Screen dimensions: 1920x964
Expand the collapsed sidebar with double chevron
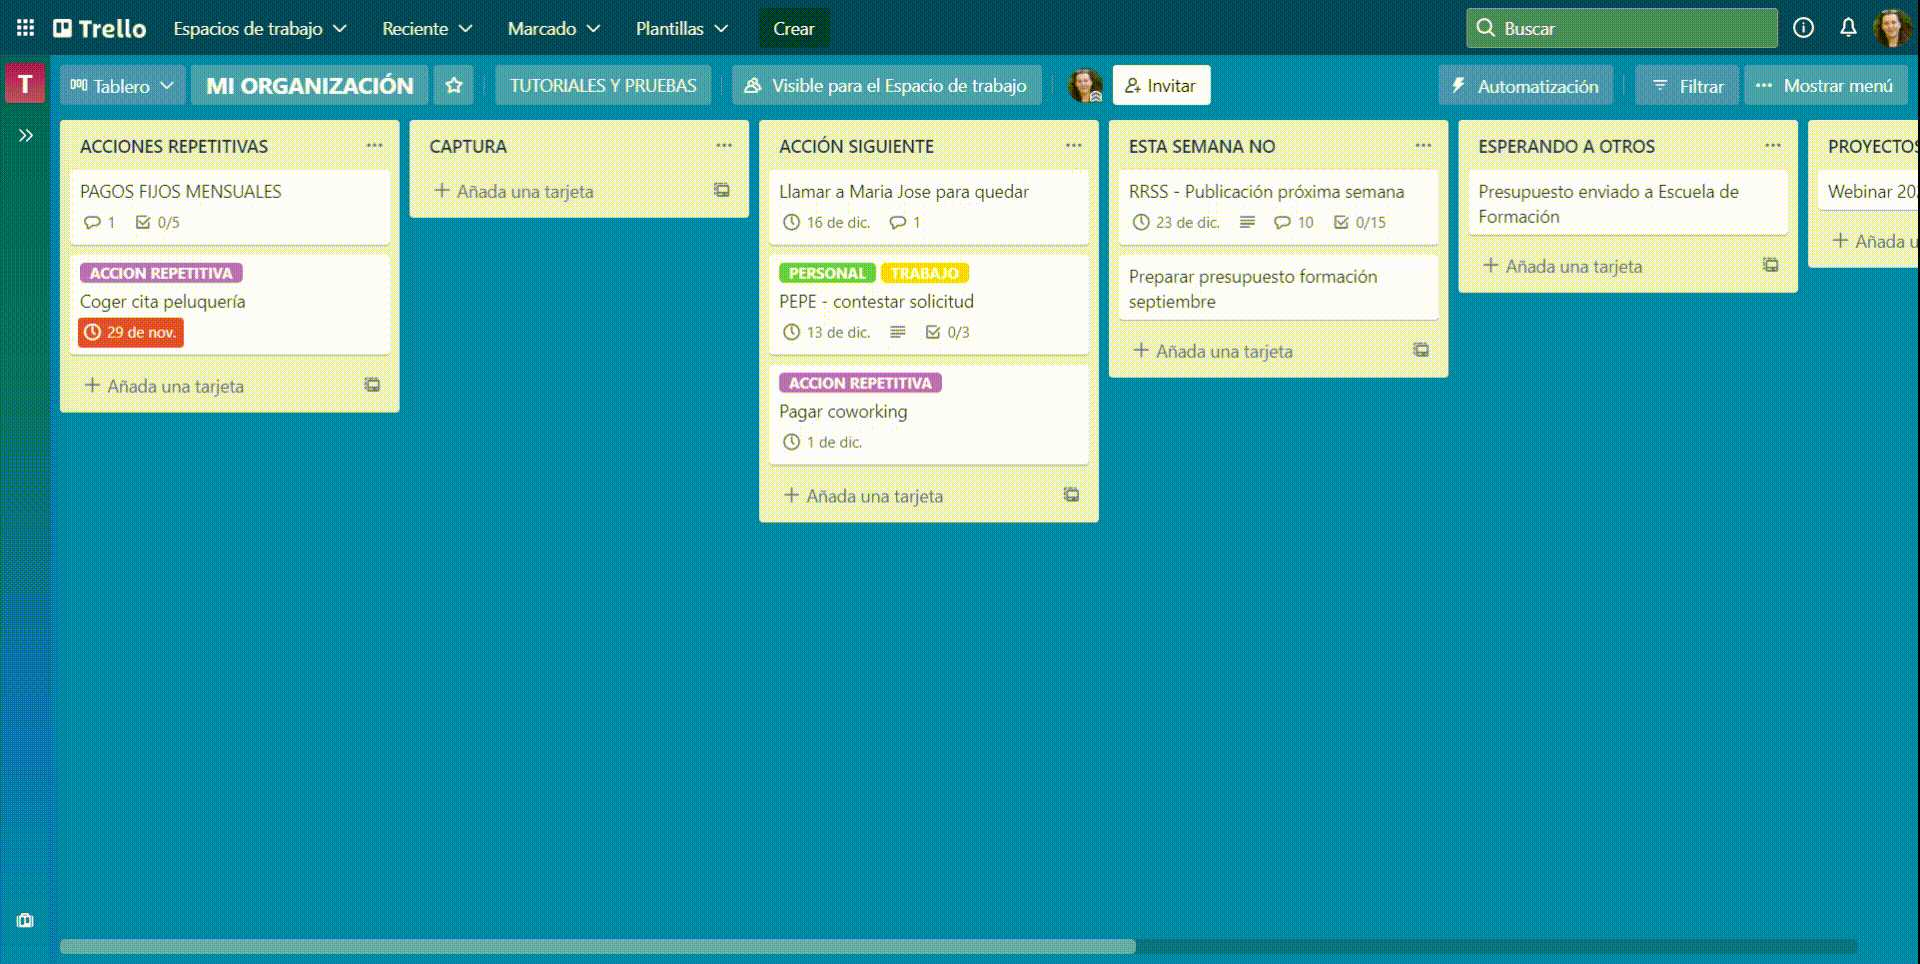coord(26,135)
